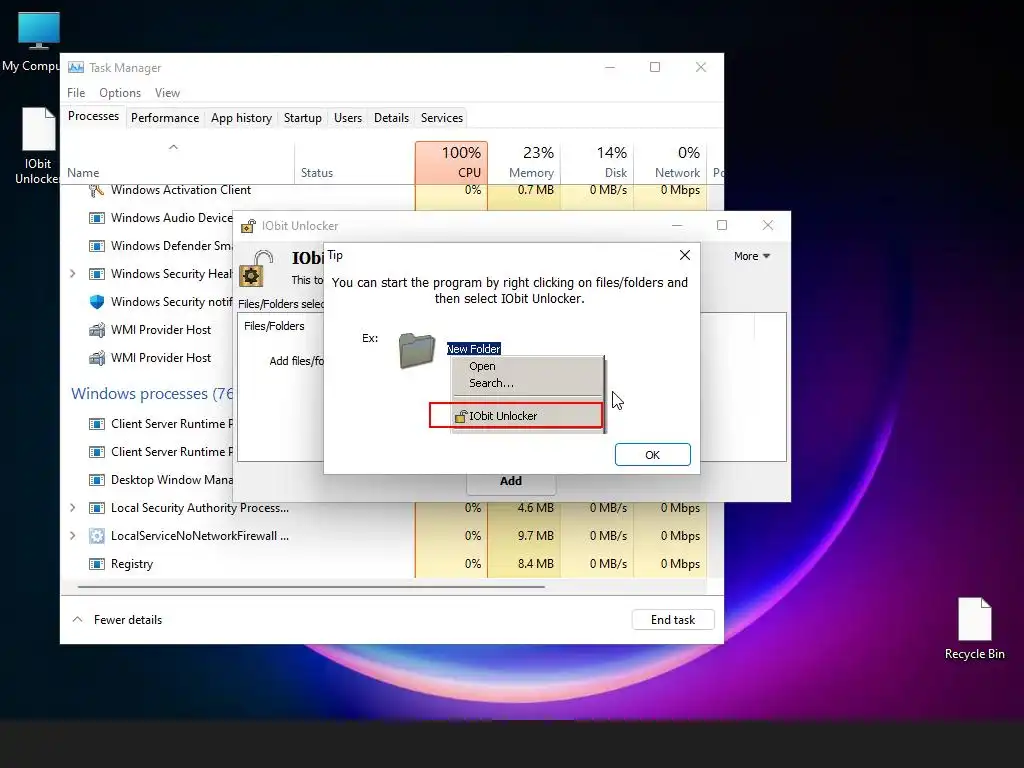Click the Windows Security notification shield icon
1024x768 pixels.
coord(97,302)
